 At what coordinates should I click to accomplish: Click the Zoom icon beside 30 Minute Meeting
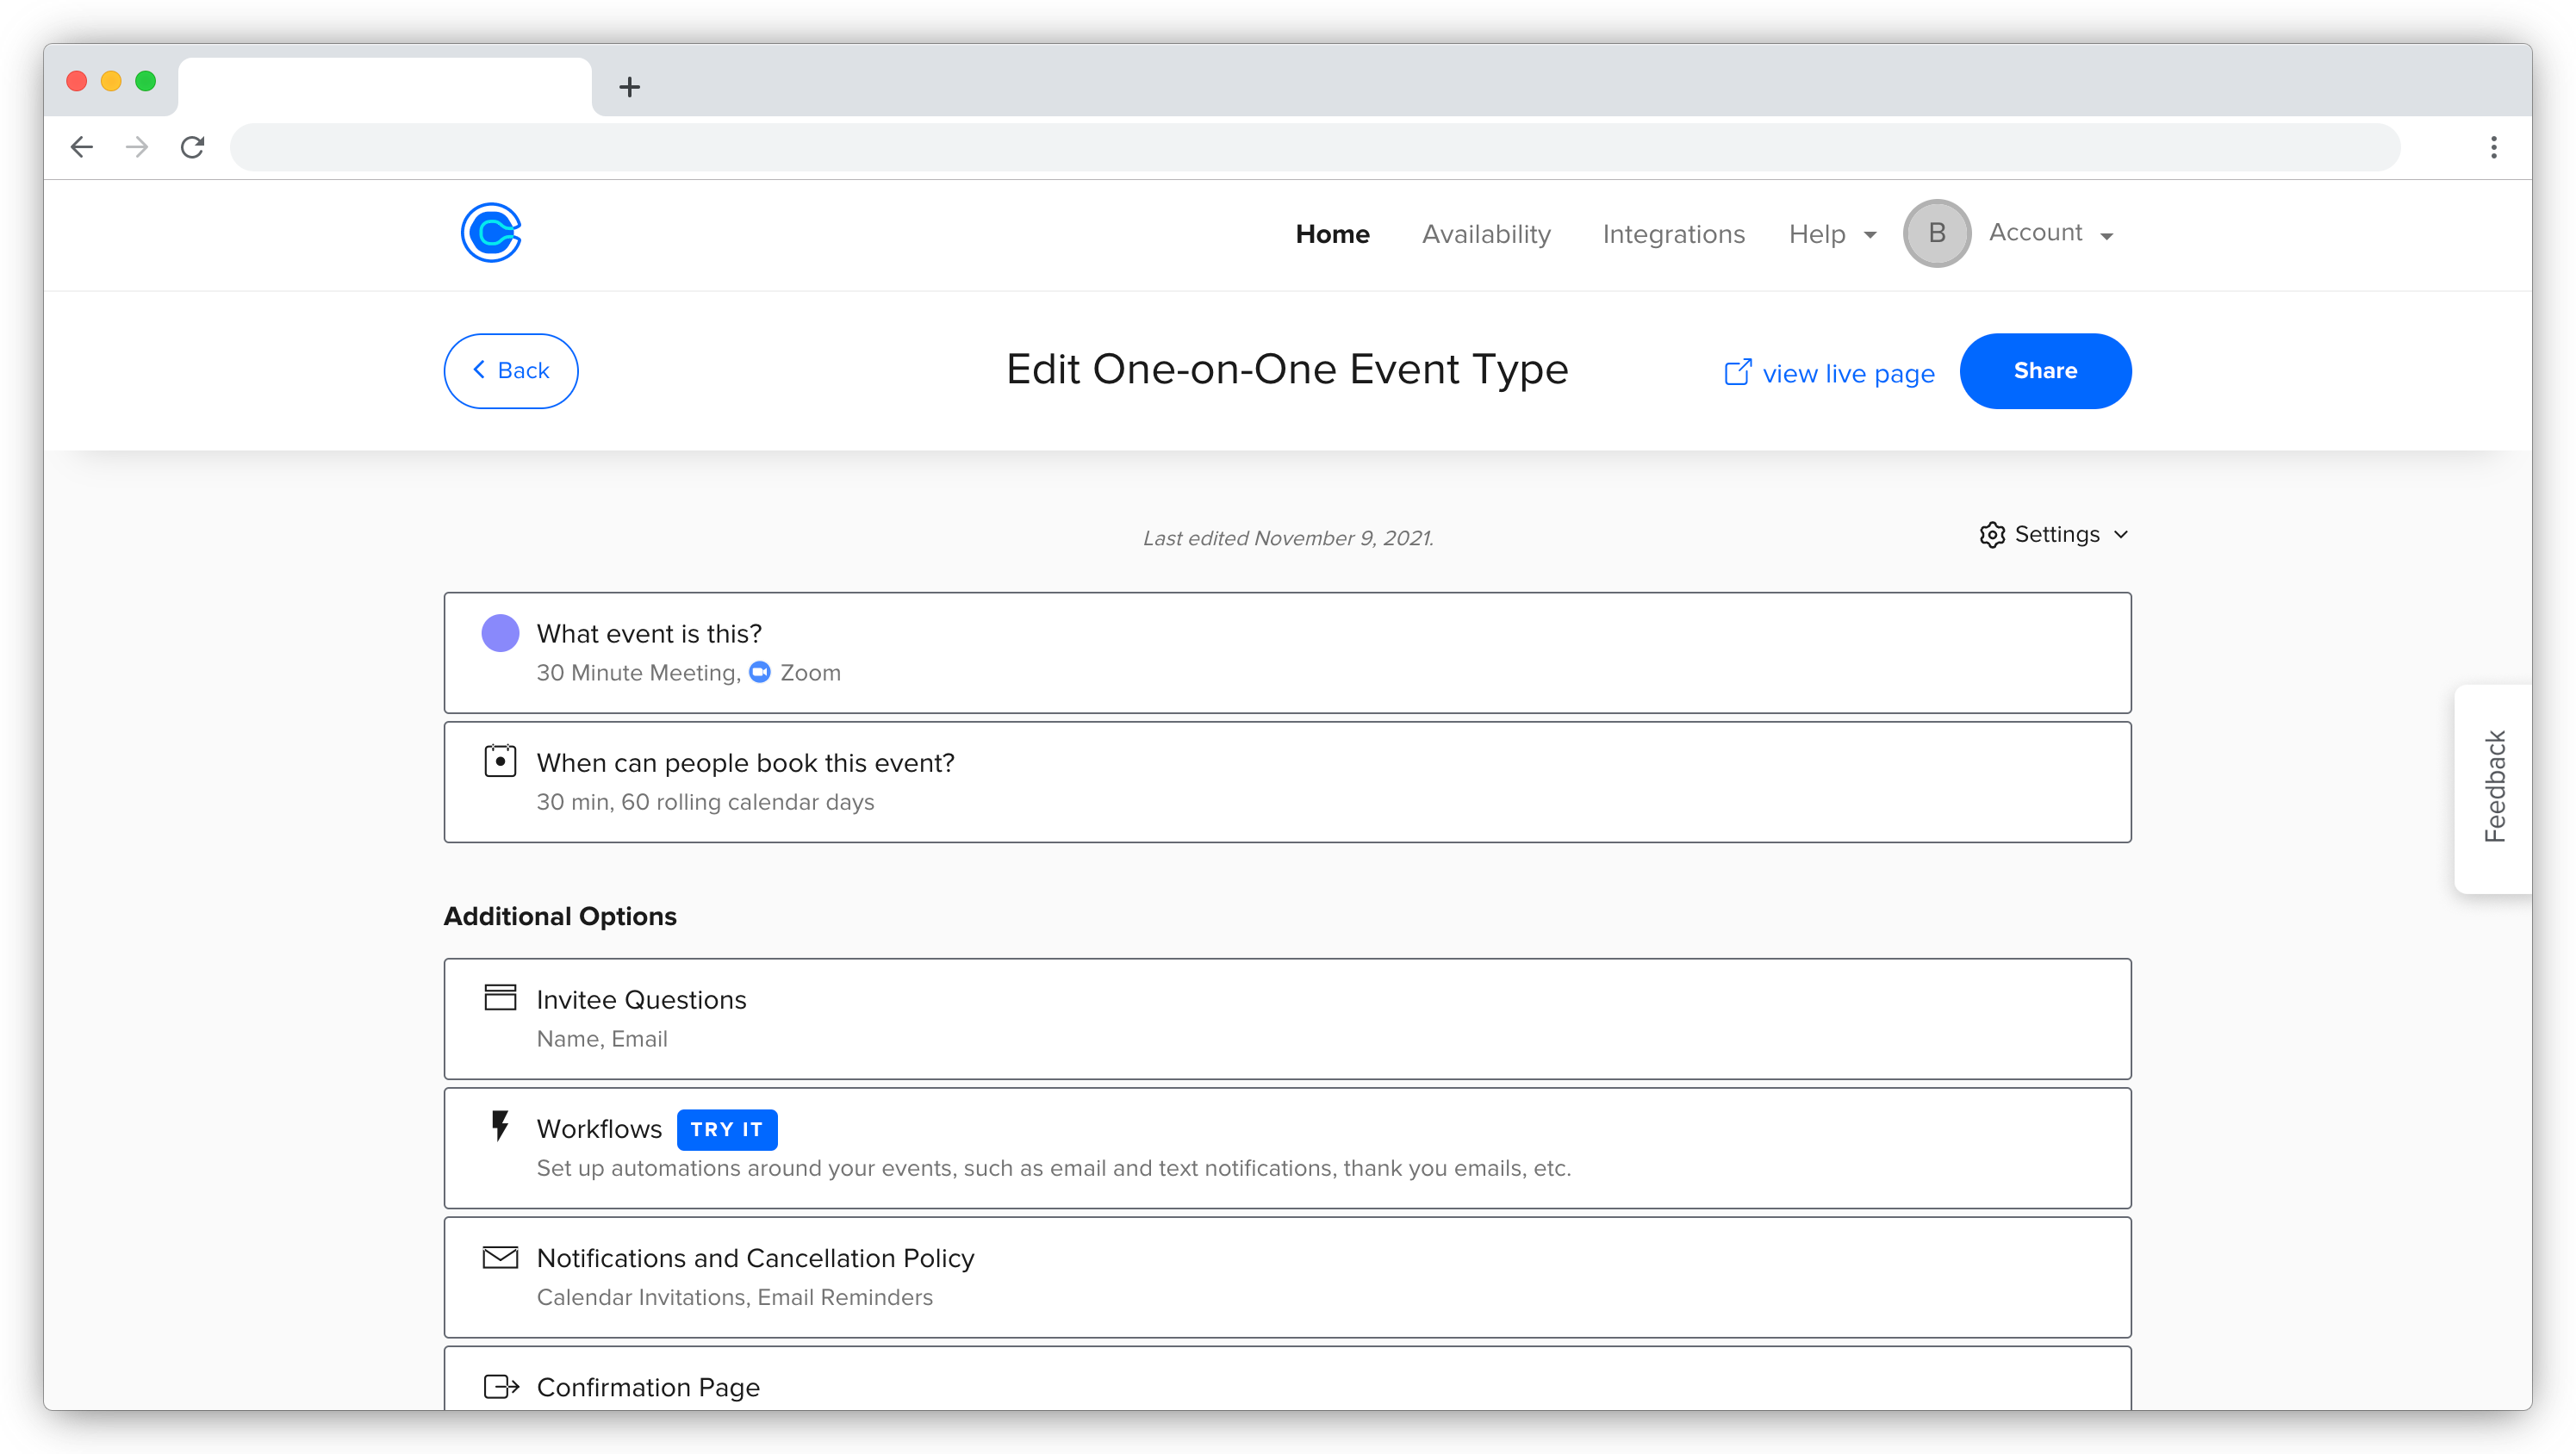(760, 672)
